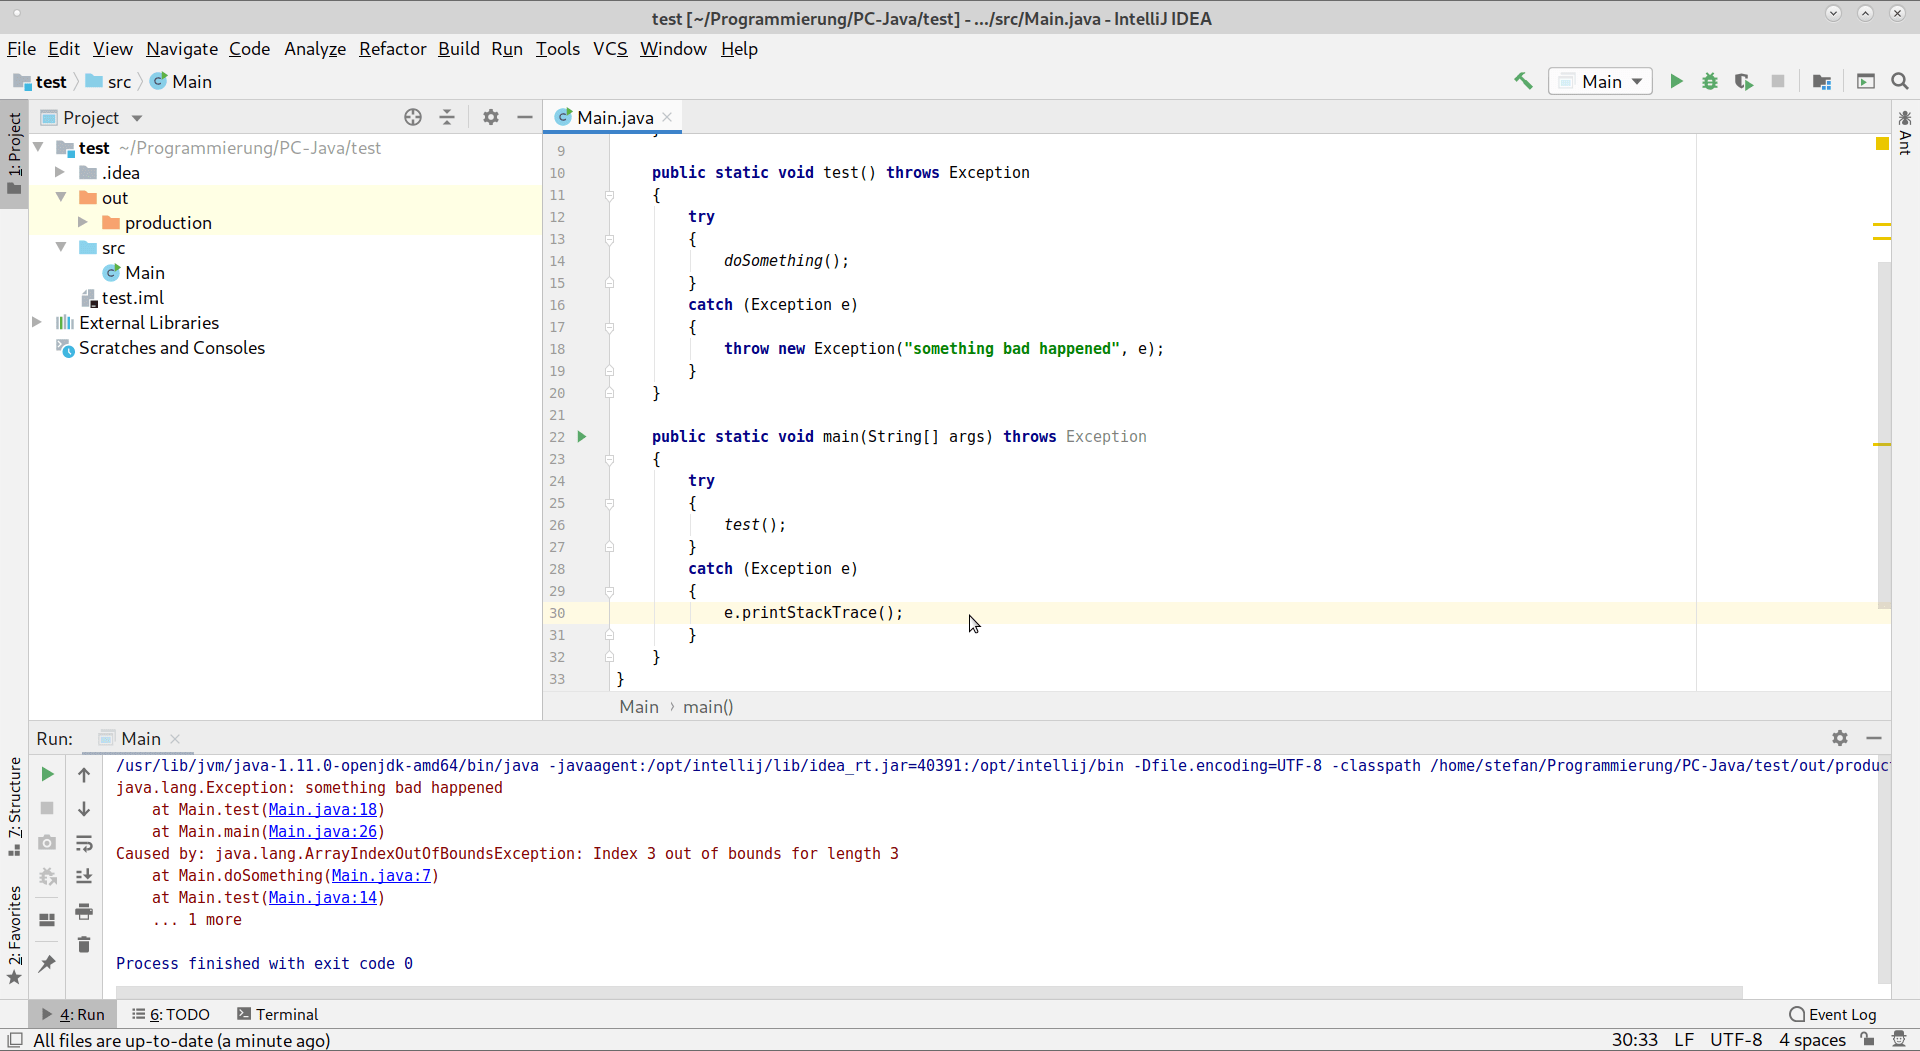This screenshot has width=1920, height=1051.
Task: Collapse the out folder
Action: coord(61,197)
